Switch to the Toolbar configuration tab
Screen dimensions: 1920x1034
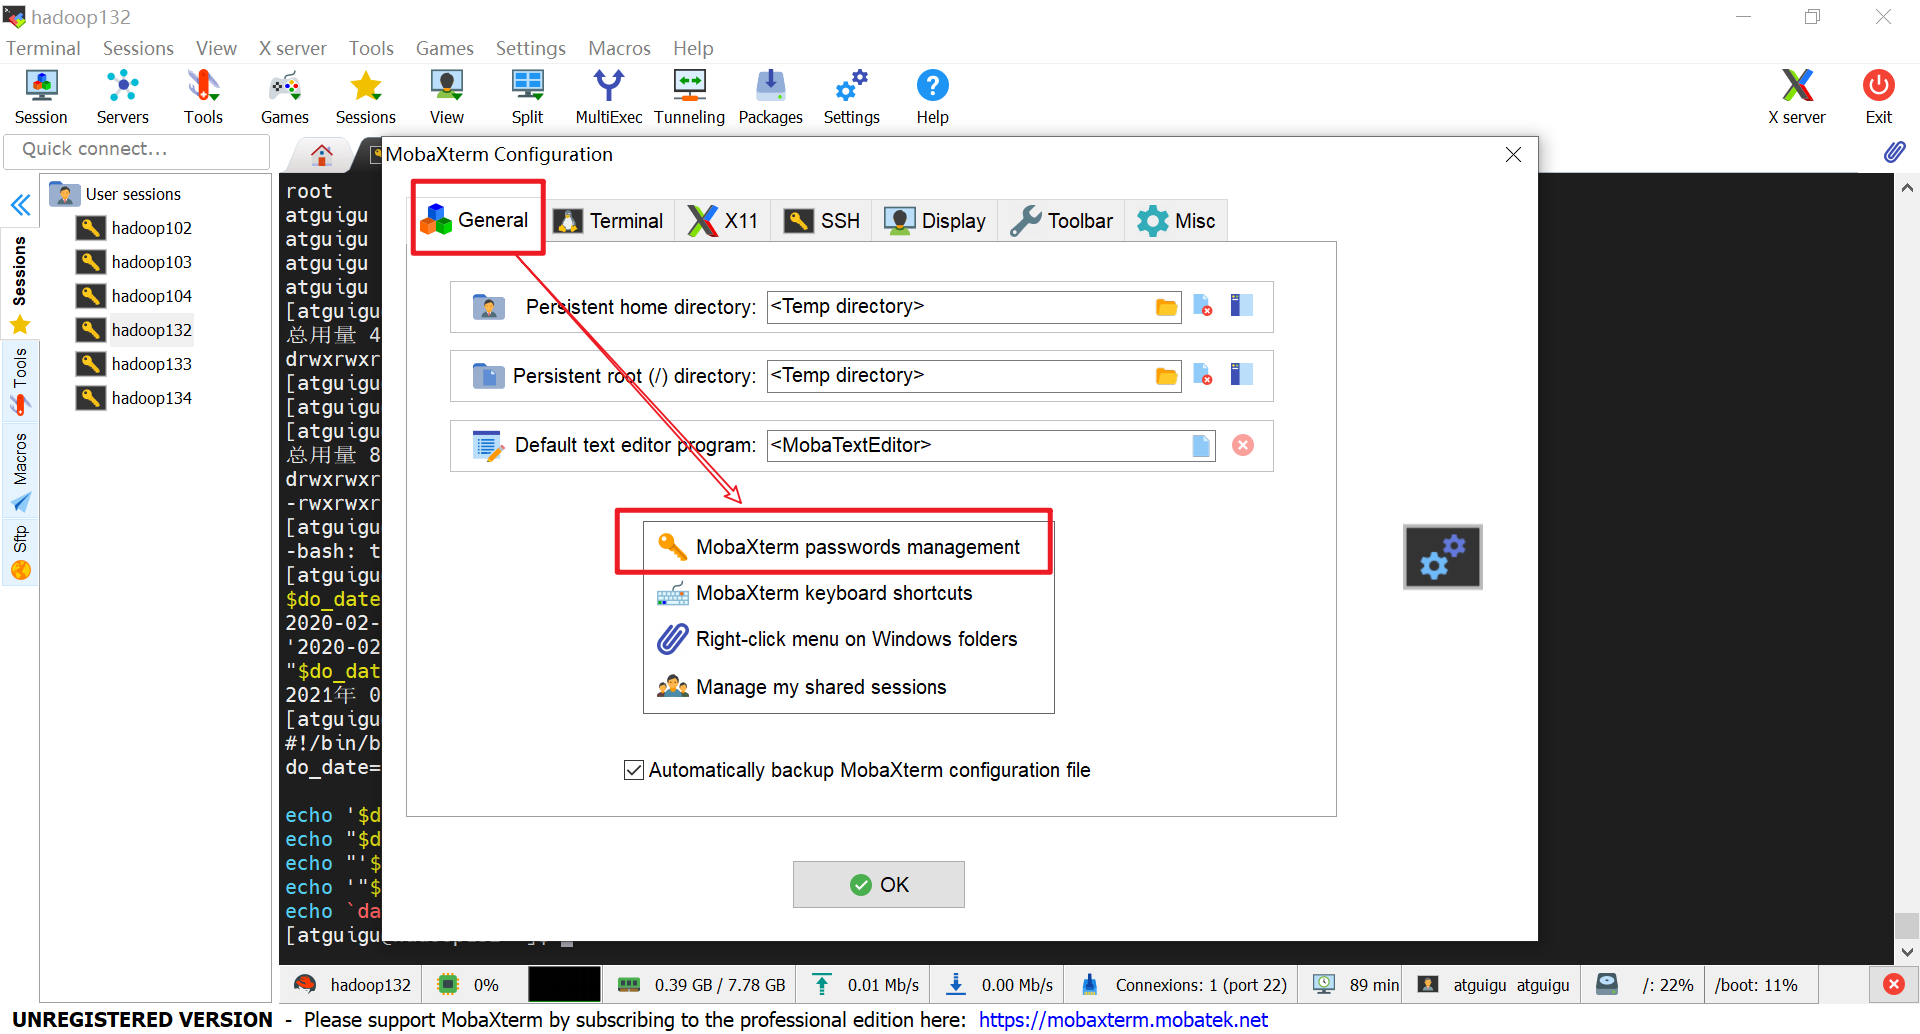[x=1061, y=221]
